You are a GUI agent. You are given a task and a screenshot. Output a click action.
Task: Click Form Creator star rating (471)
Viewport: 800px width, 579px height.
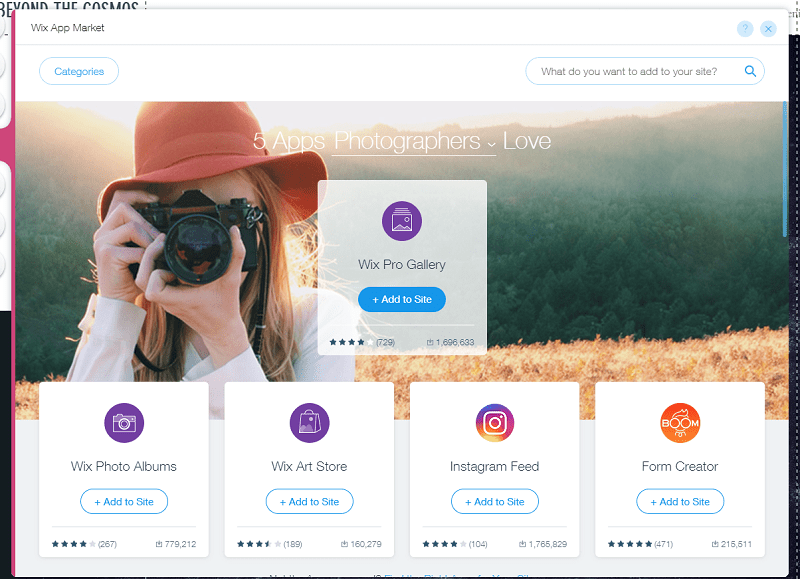pyautogui.click(x=640, y=544)
